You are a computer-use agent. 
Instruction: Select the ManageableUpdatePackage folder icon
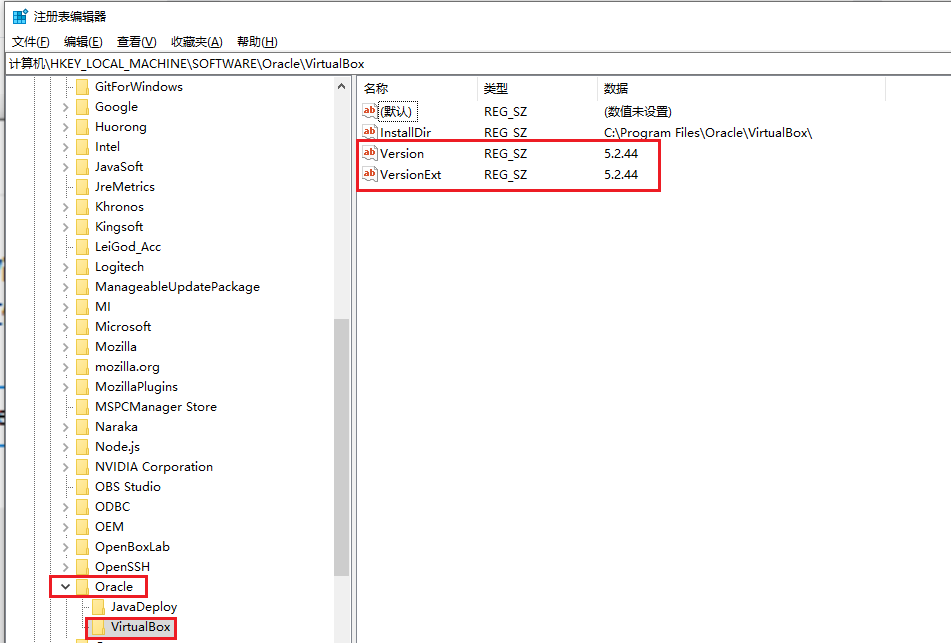click(x=82, y=288)
